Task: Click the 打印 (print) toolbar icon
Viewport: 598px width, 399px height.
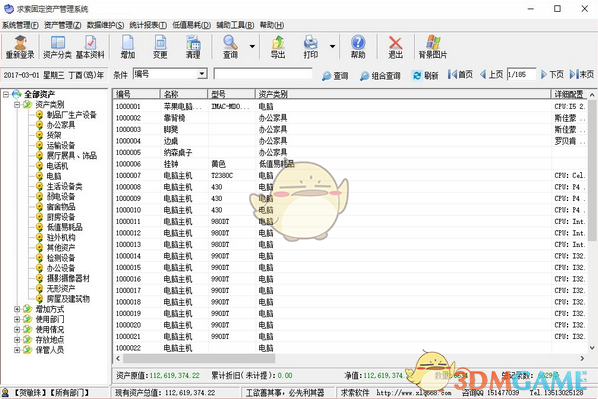Action: coord(311,47)
